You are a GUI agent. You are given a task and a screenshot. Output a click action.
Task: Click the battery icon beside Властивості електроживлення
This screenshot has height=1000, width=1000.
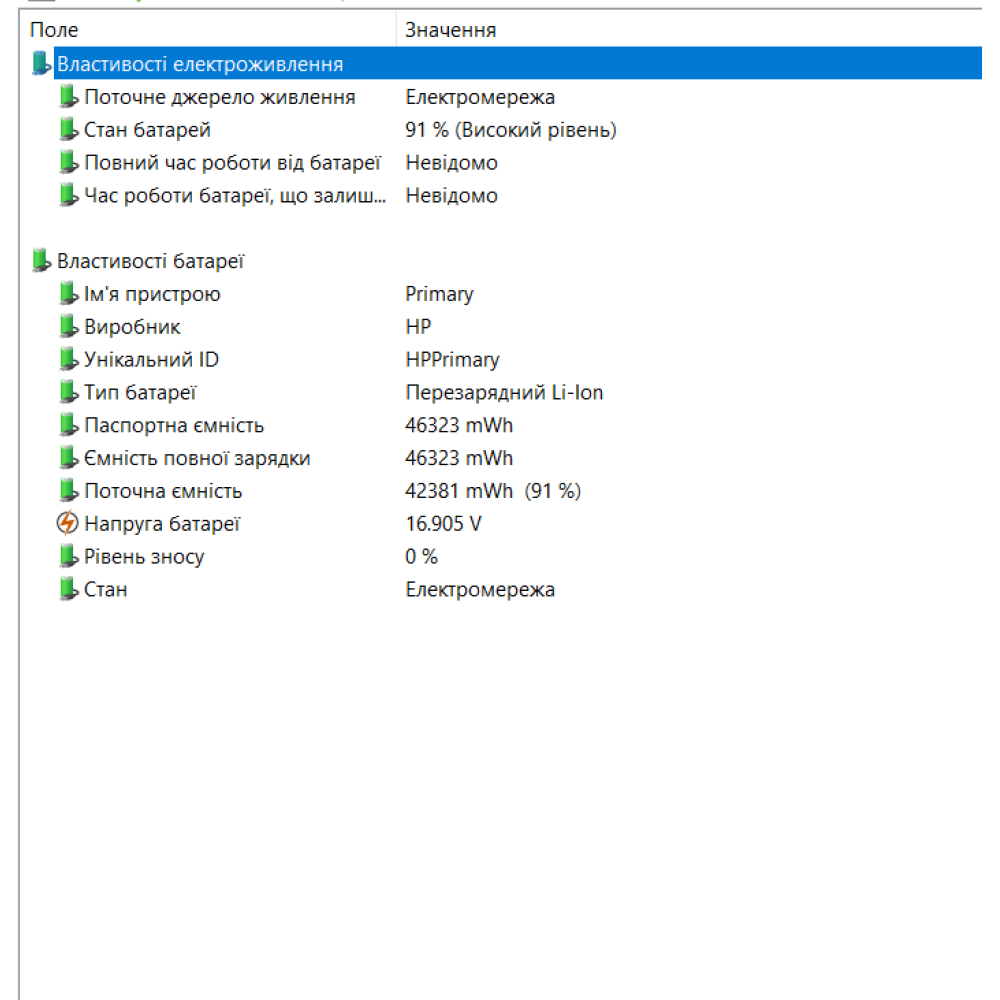point(41,63)
